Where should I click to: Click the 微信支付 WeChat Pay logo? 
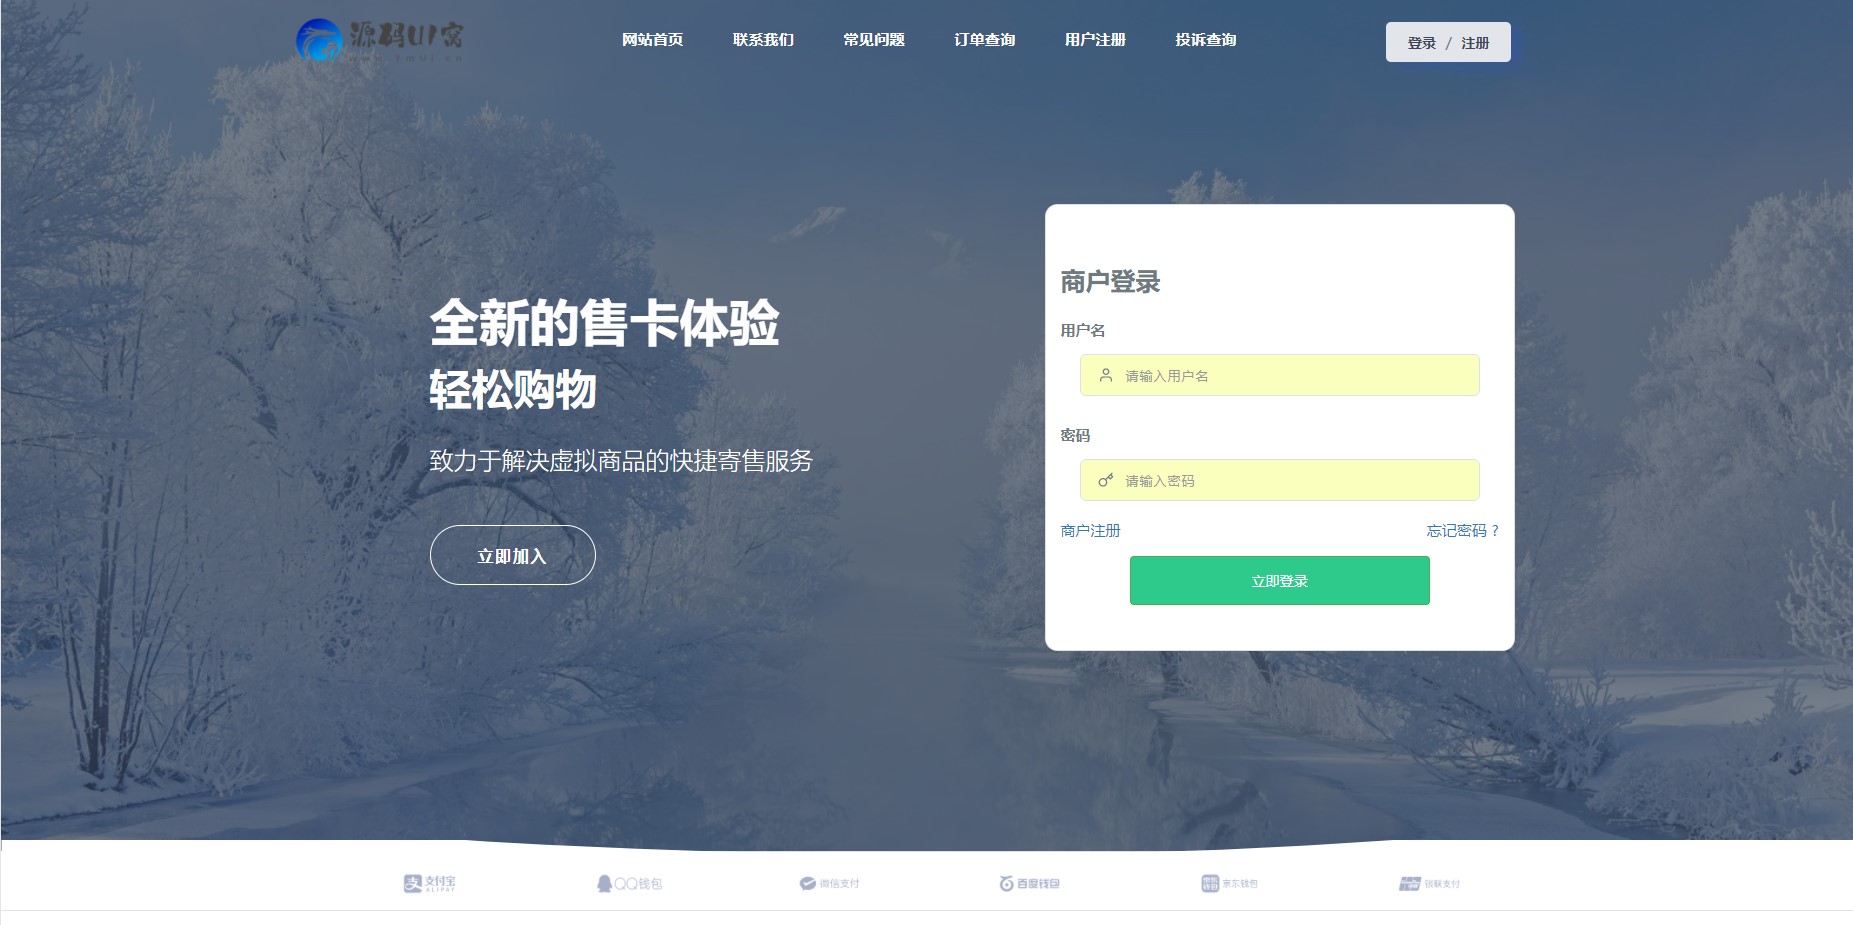(829, 883)
